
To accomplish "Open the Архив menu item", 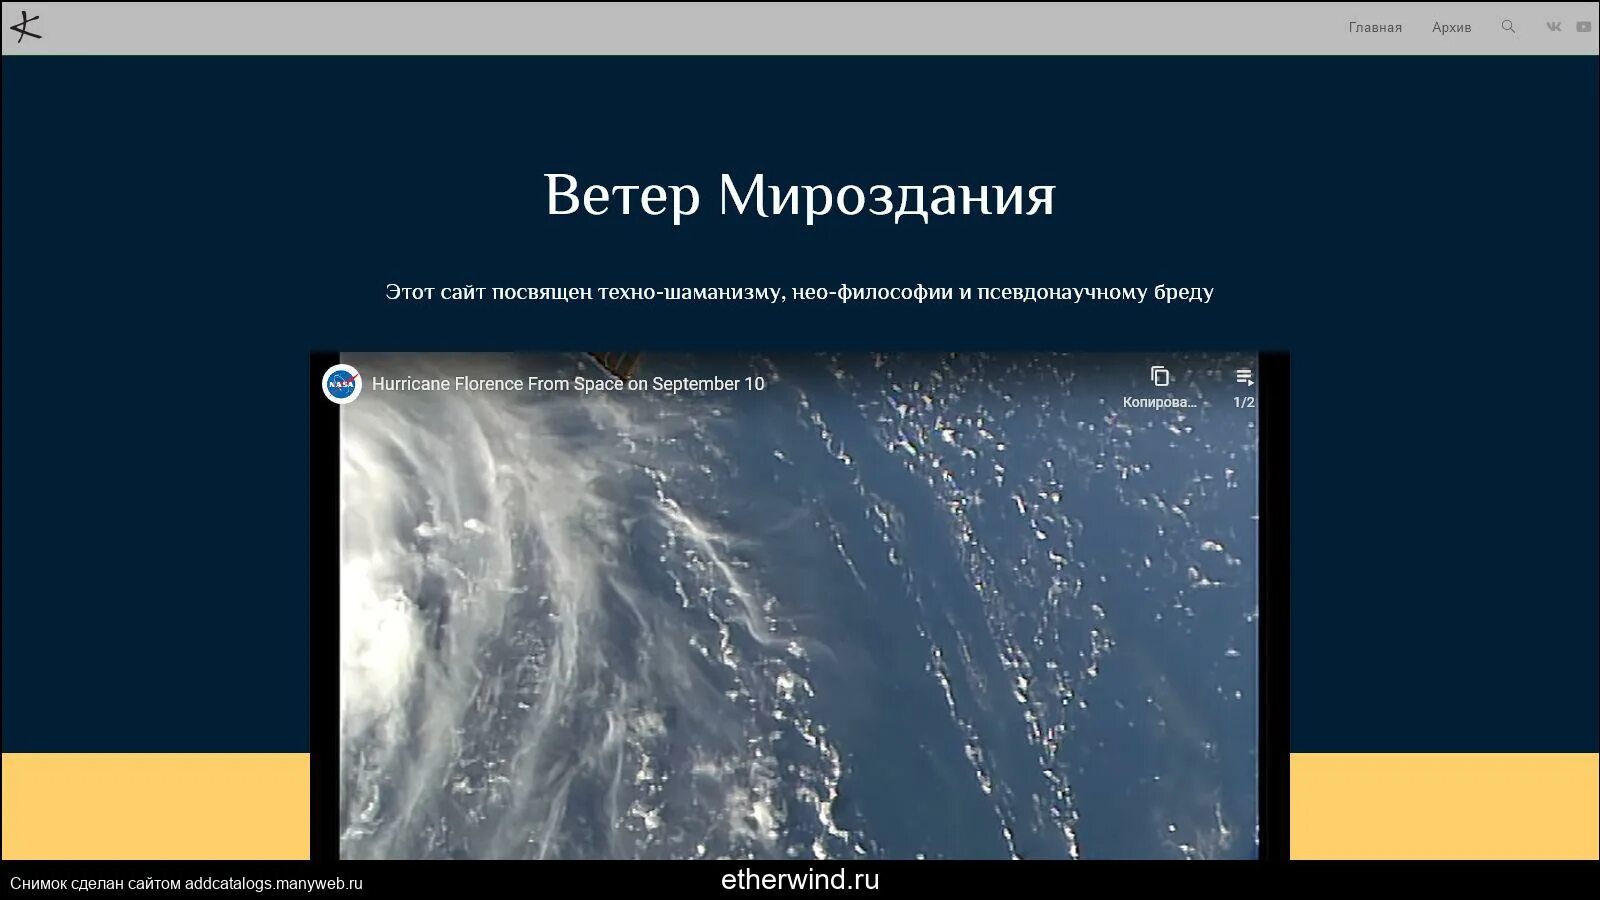I will [1451, 27].
